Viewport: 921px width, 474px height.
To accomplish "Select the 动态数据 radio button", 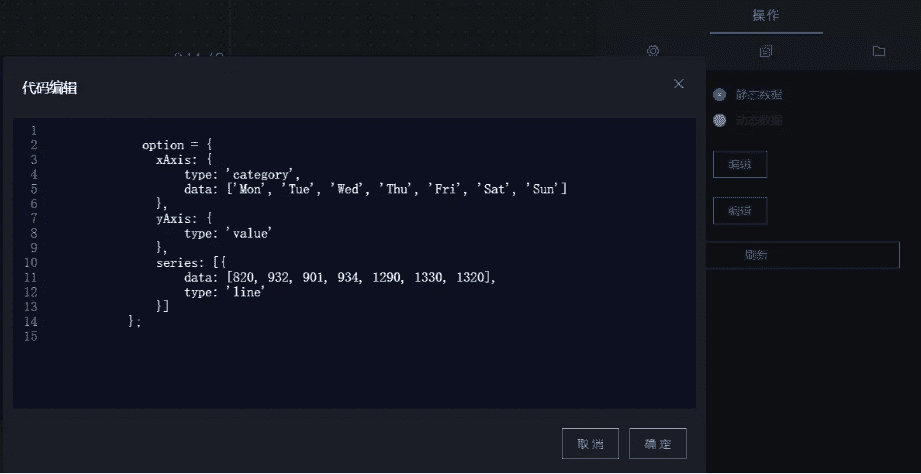I will pos(720,120).
